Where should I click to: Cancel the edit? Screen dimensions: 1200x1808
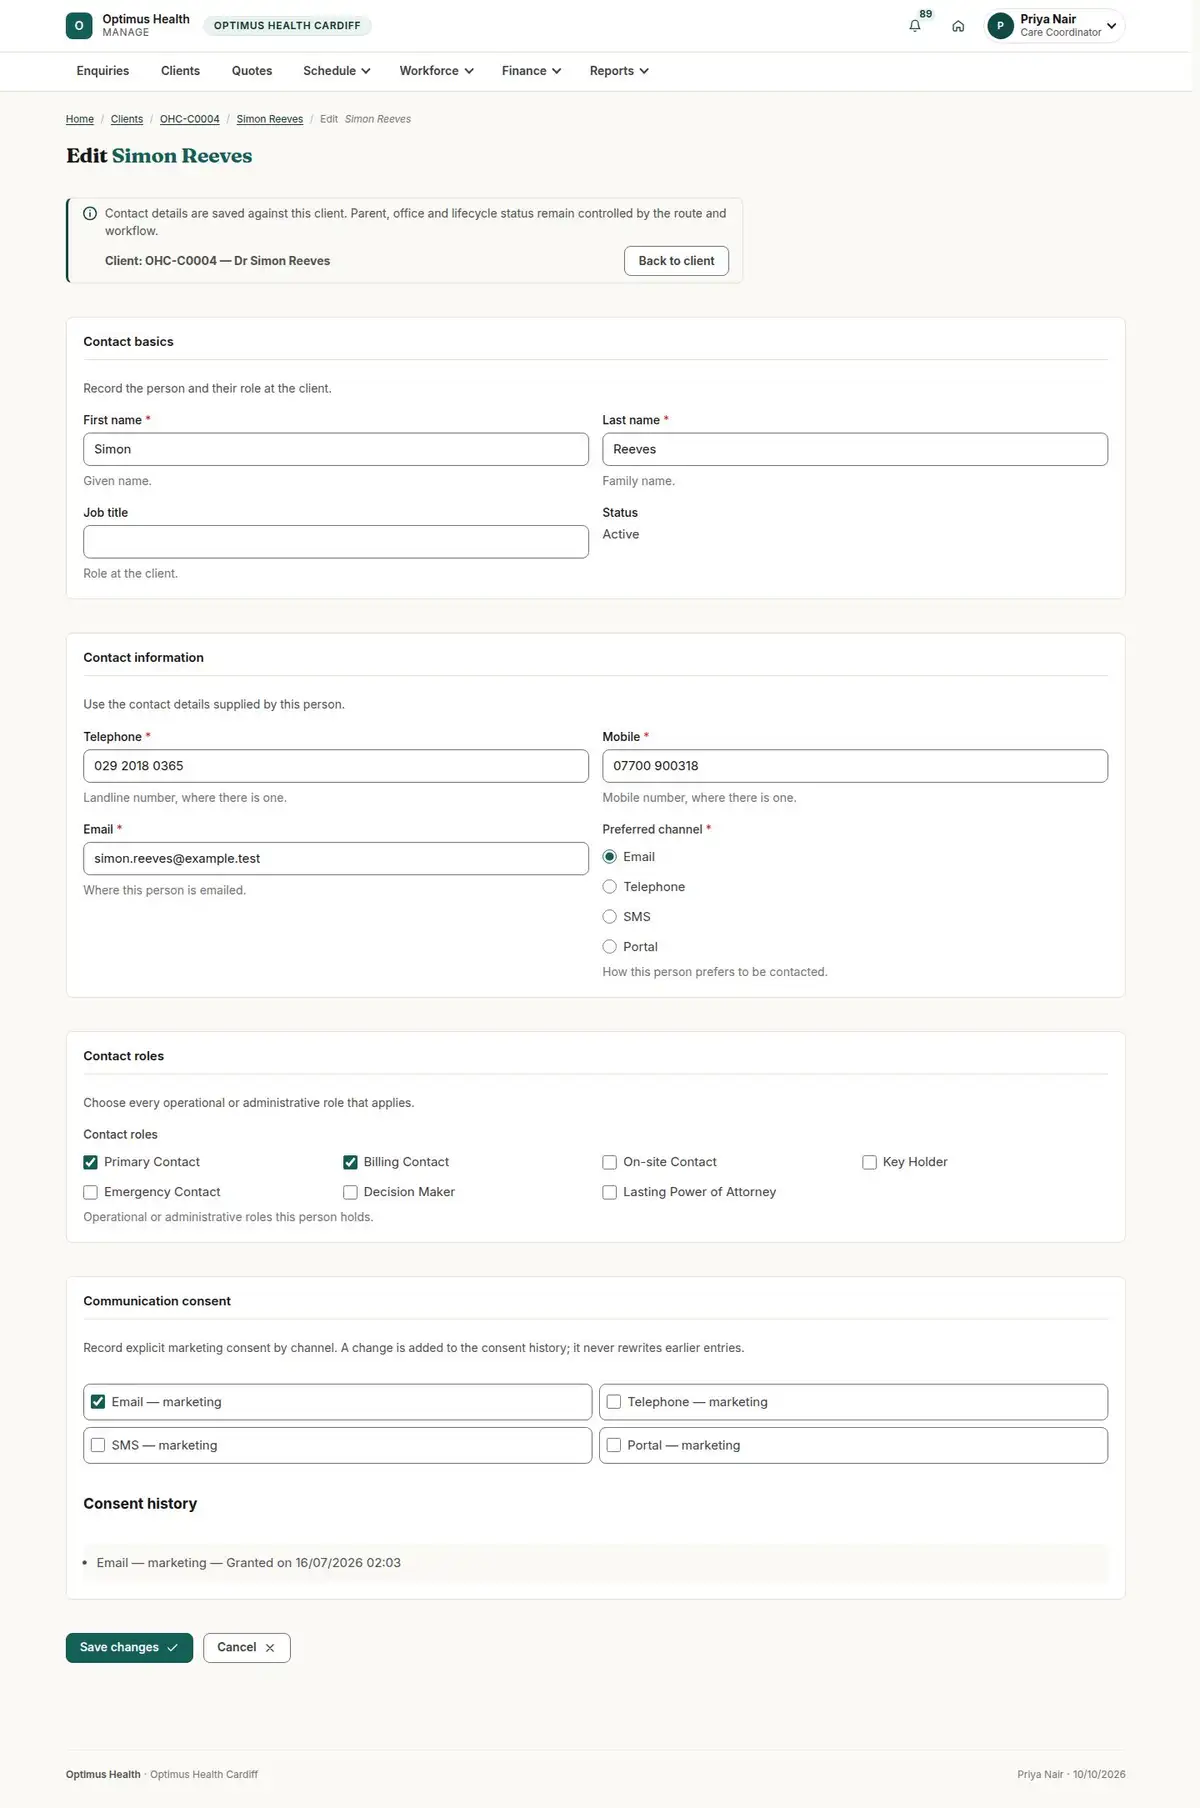247,1648
